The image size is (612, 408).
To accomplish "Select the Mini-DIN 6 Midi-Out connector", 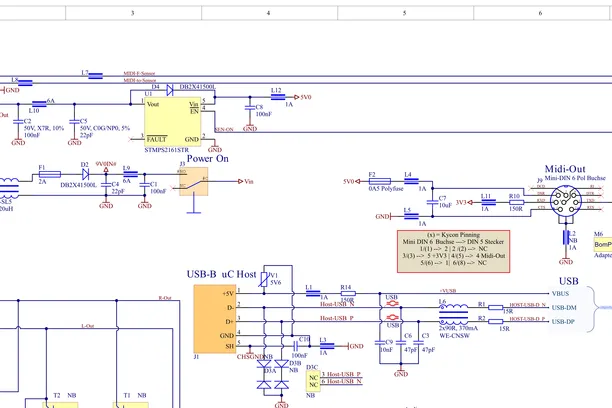I will coord(563,201).
